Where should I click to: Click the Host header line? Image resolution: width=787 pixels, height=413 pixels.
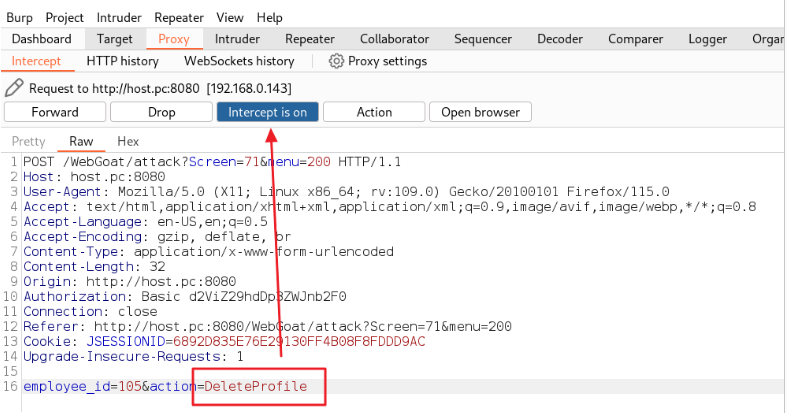click(94, 177)
